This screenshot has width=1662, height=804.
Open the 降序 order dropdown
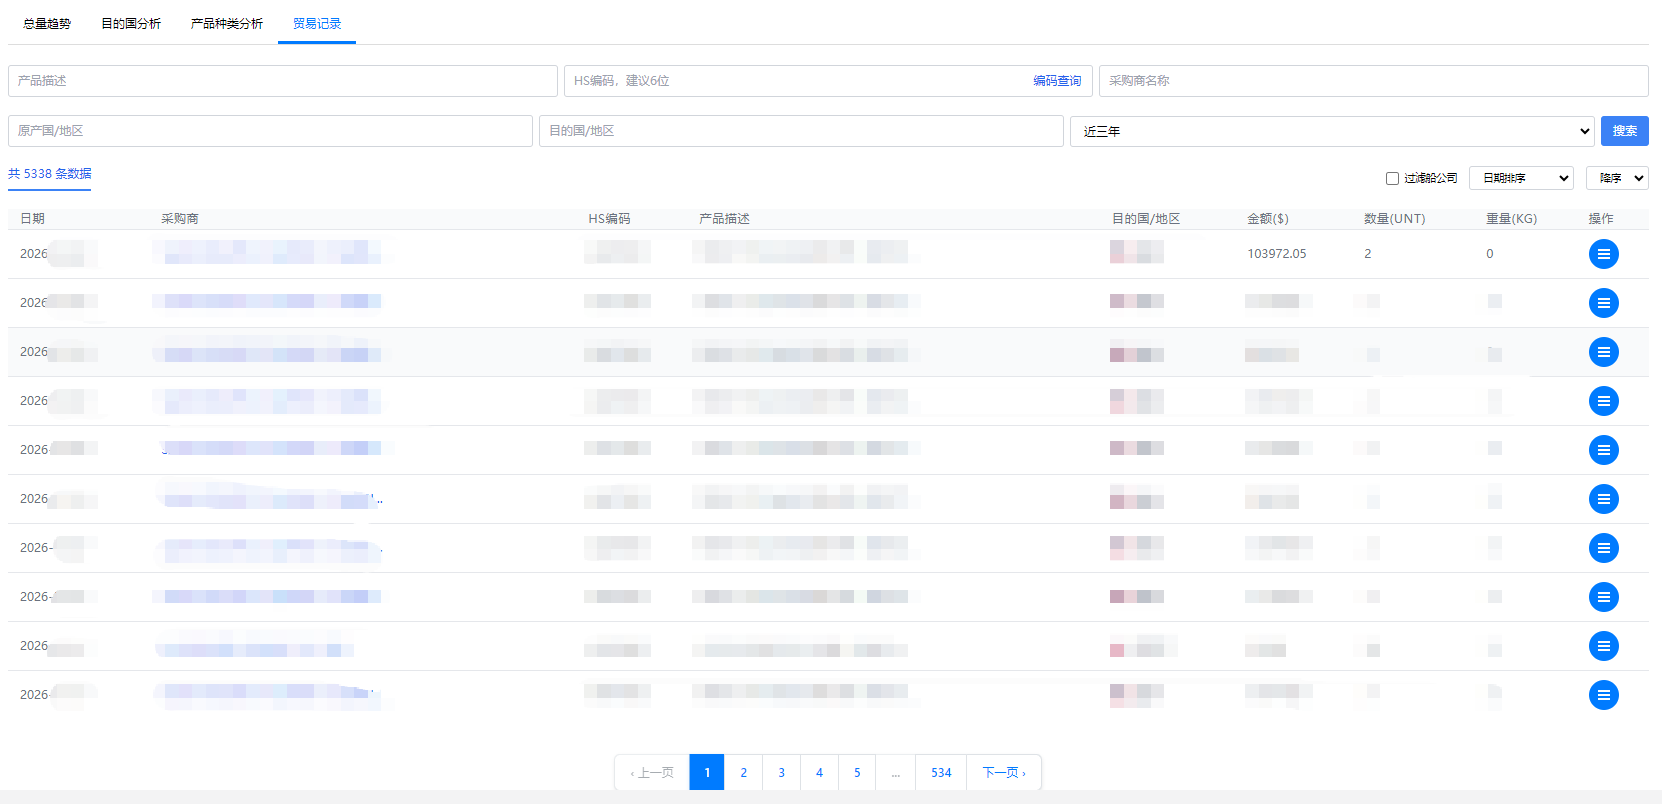(x=1617, y=178)
